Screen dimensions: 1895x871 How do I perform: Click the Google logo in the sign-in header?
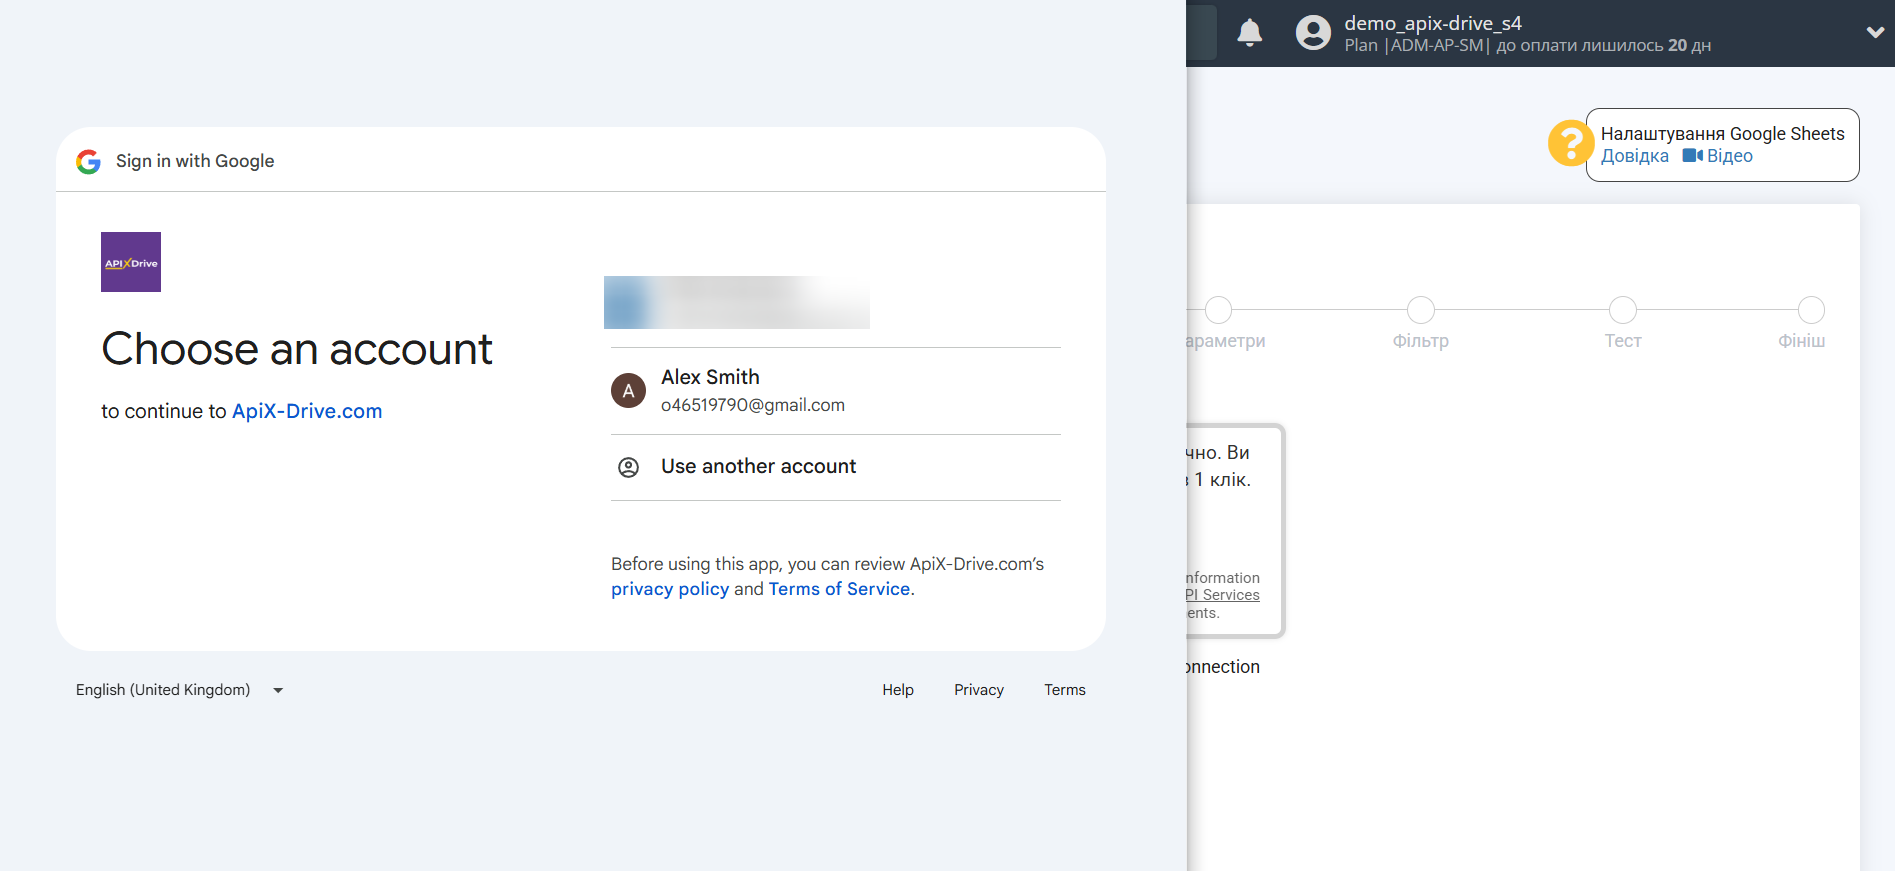click(x=88, y=161)
